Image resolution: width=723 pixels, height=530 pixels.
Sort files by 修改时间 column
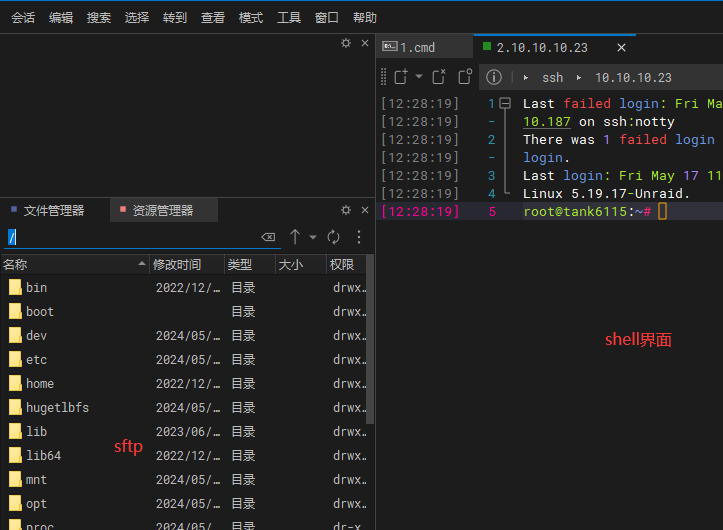[176, 264]
